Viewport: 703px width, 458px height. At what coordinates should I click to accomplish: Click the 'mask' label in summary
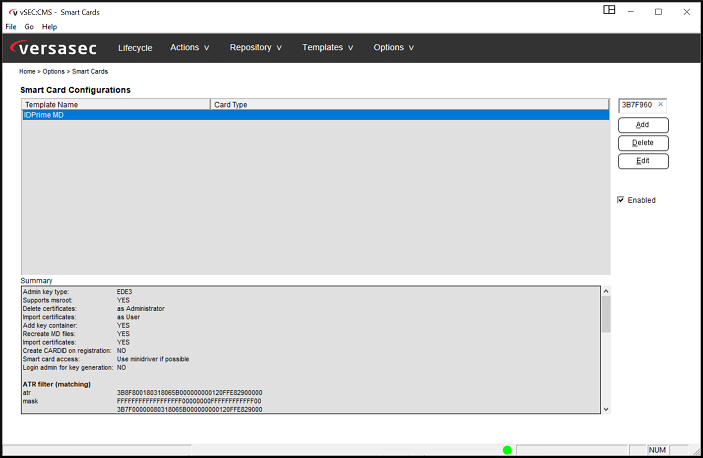[x=30, y=402]
